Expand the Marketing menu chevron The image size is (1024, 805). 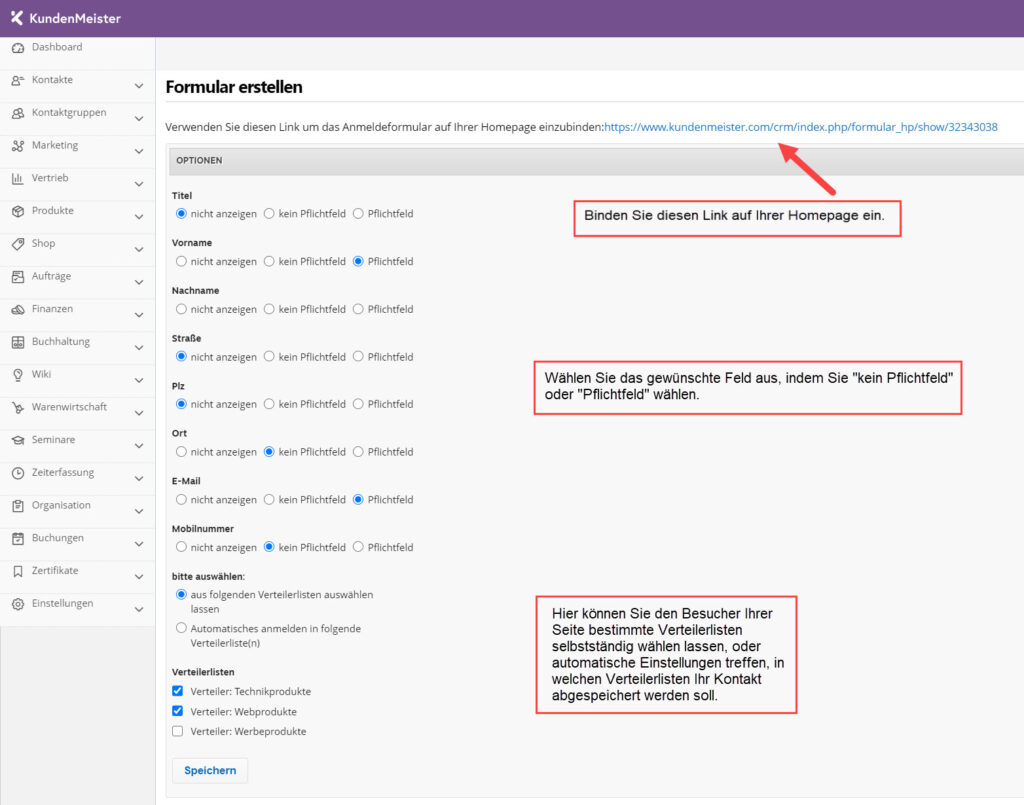[139, 151]
